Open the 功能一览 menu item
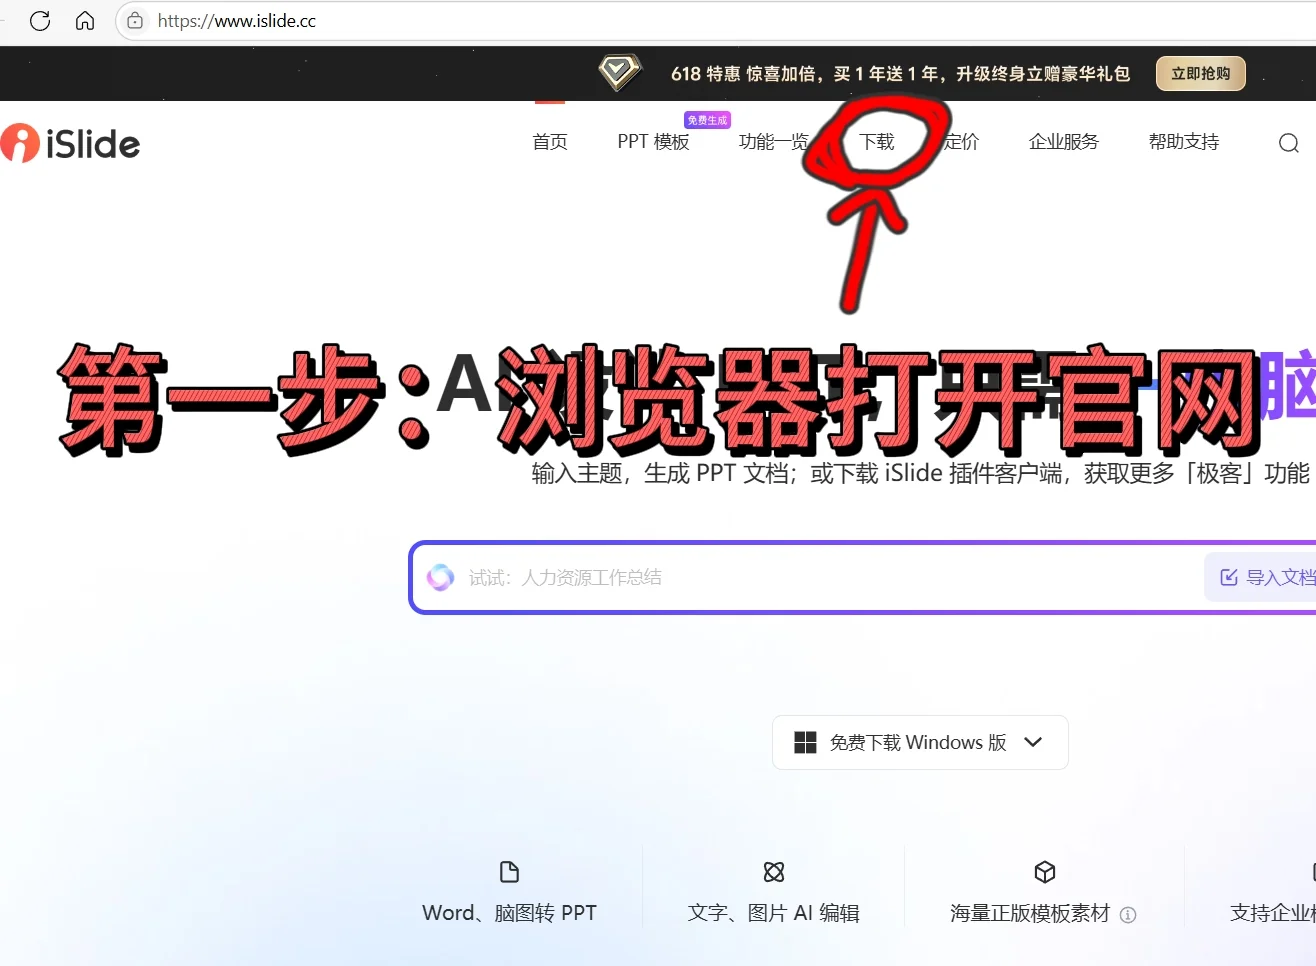1316x966 pixels. 772,141
